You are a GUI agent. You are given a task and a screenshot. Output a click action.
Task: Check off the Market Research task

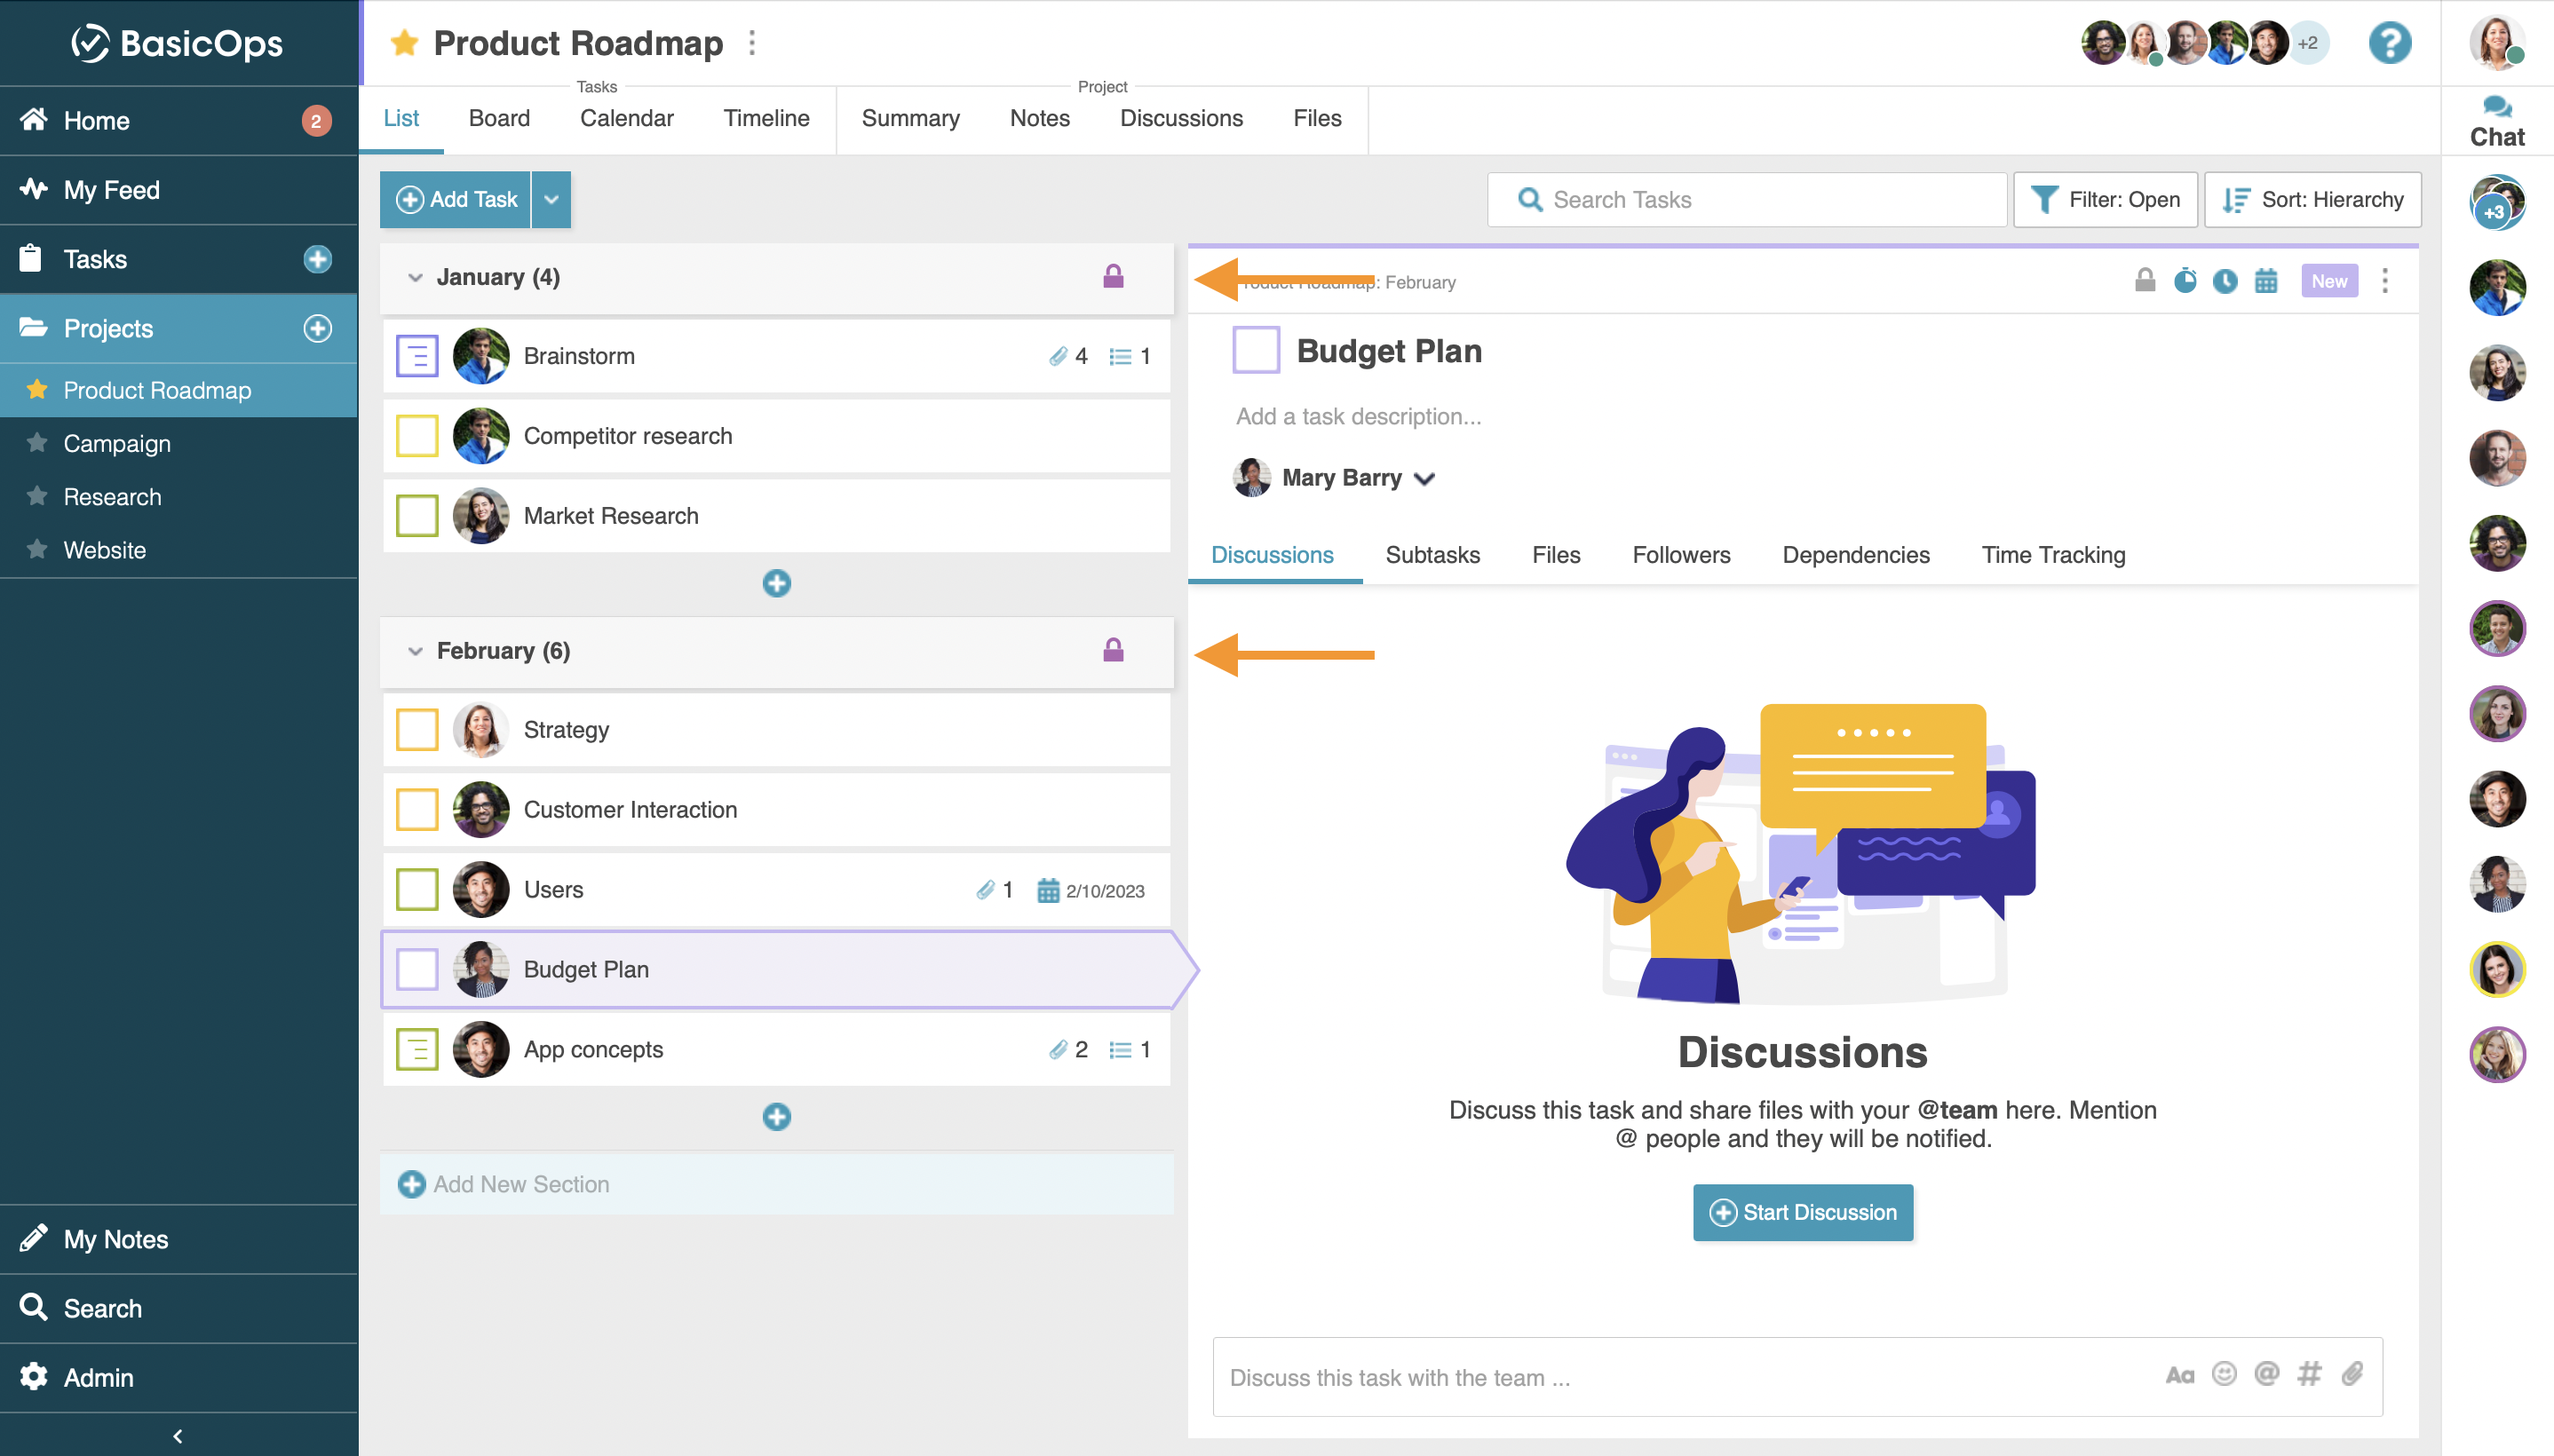tap(417, 516)
